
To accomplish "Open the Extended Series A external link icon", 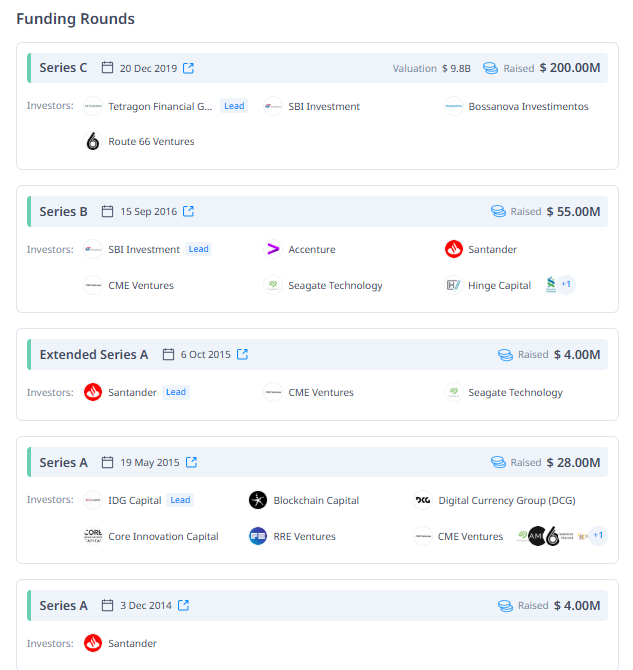I will 242,355.
